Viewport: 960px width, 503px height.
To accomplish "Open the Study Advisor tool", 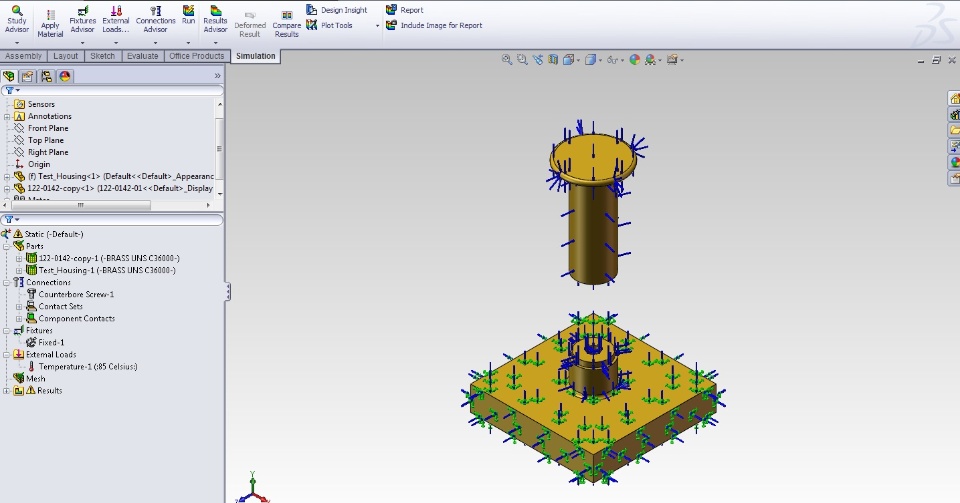I will click(17, 20).
